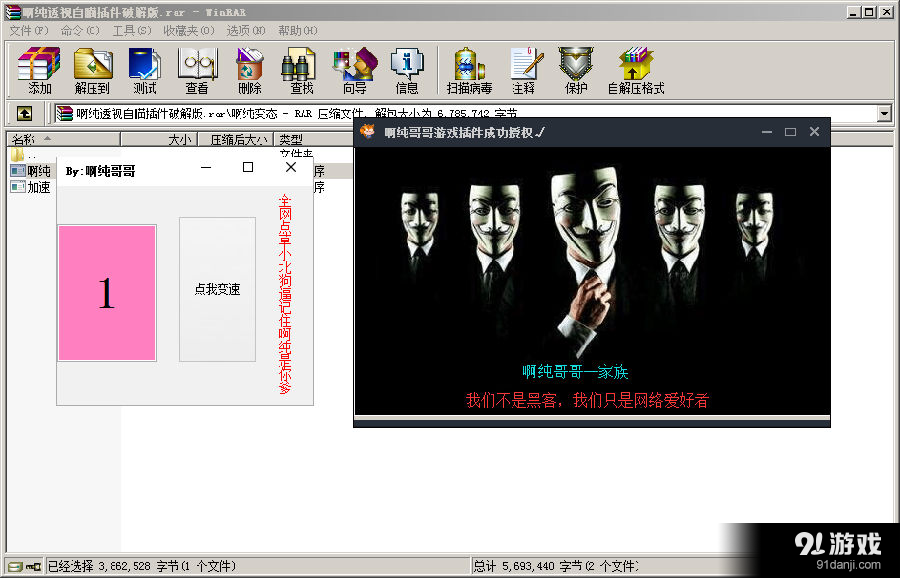900x578 pixels.
Task: Close the By:啊纯哥哥 window
Action: (291, 168)
